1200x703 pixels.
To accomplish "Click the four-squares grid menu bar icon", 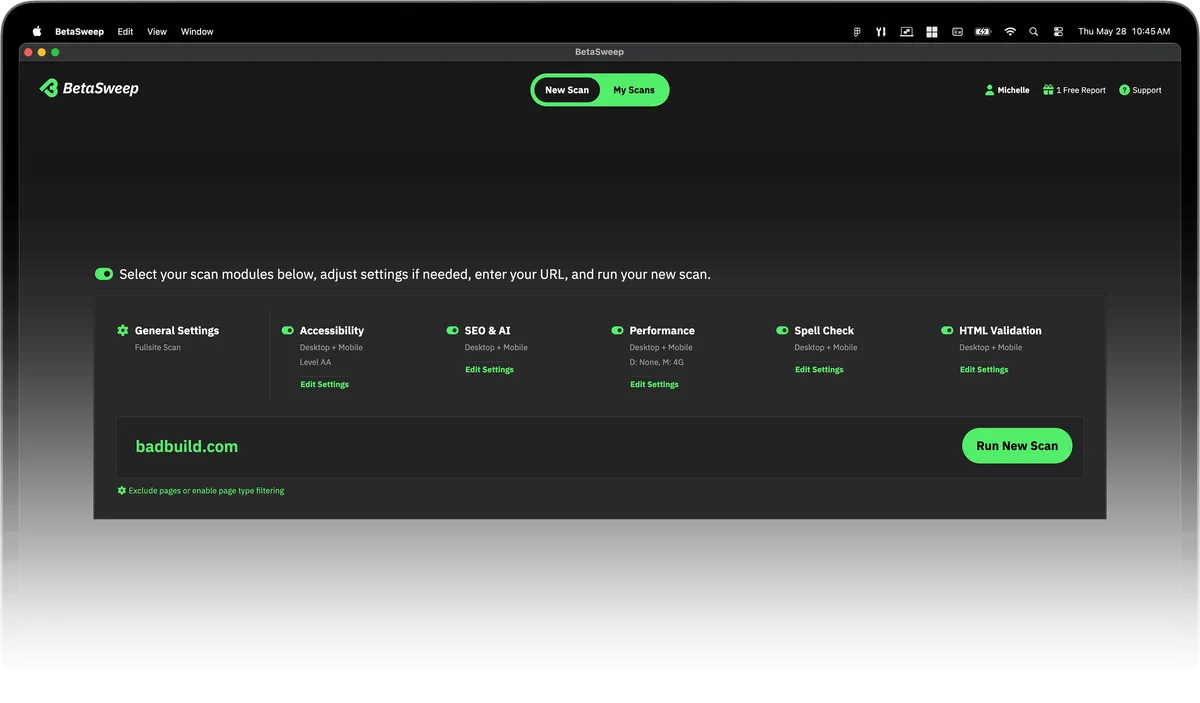I will (932, 32).
